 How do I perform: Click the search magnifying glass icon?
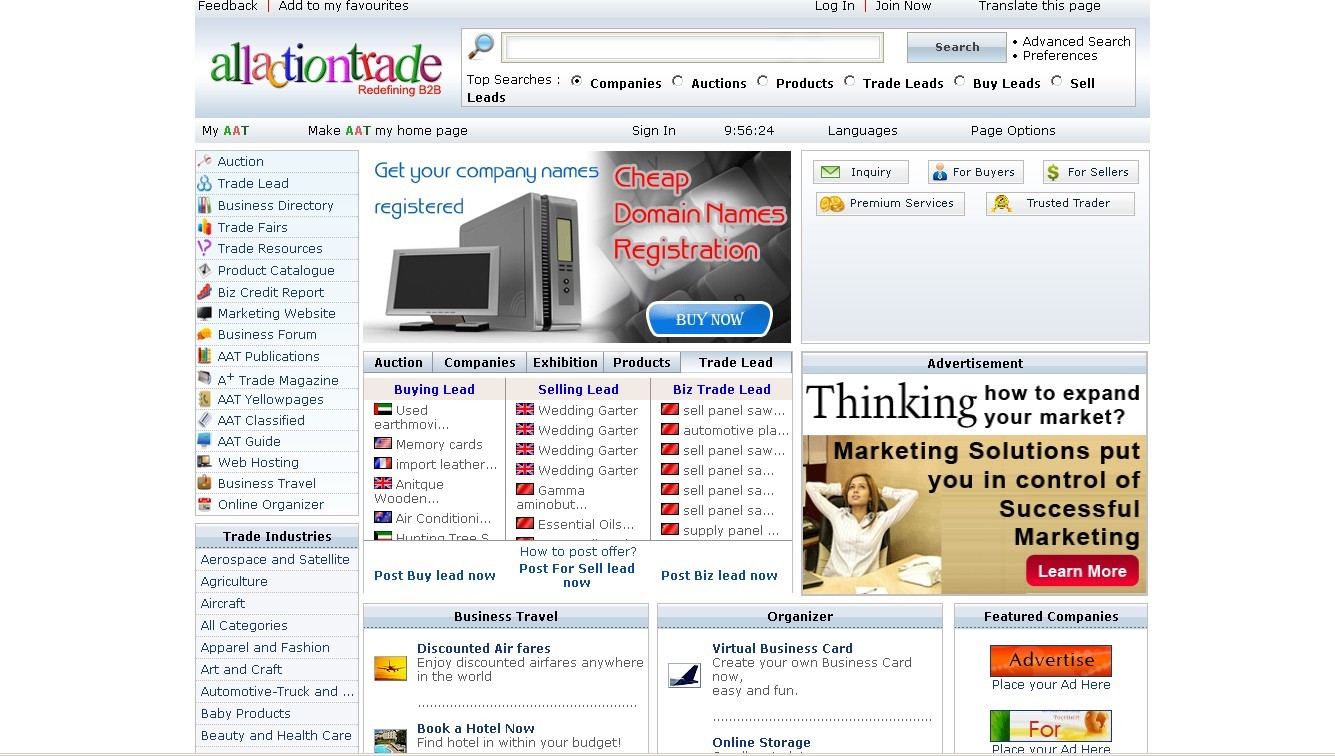click(x=481, y=46)
